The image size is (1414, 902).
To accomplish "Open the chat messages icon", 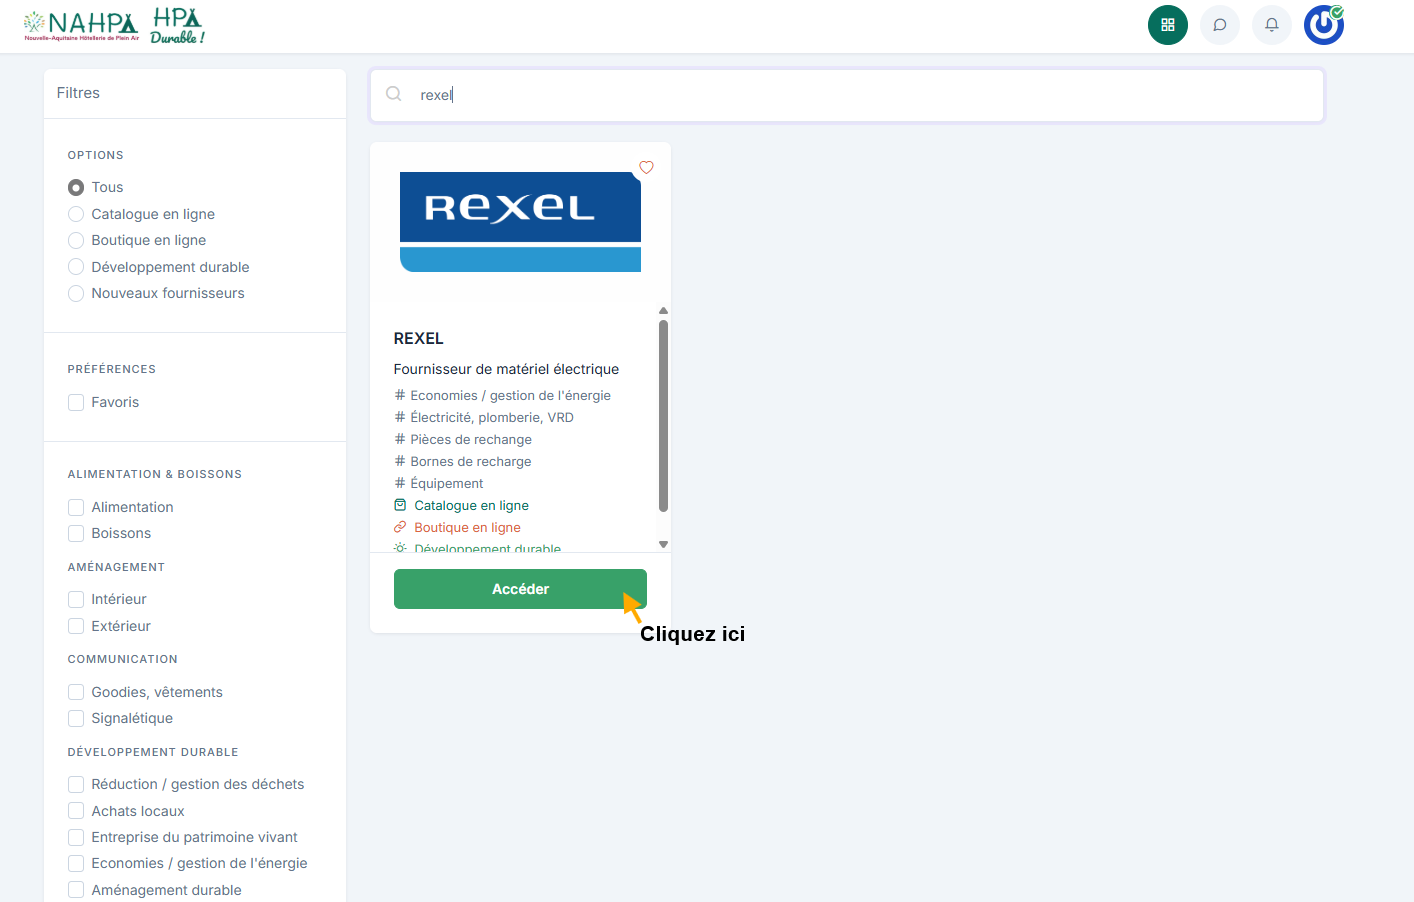I will pyautogui.click(x=1219, y=25).
